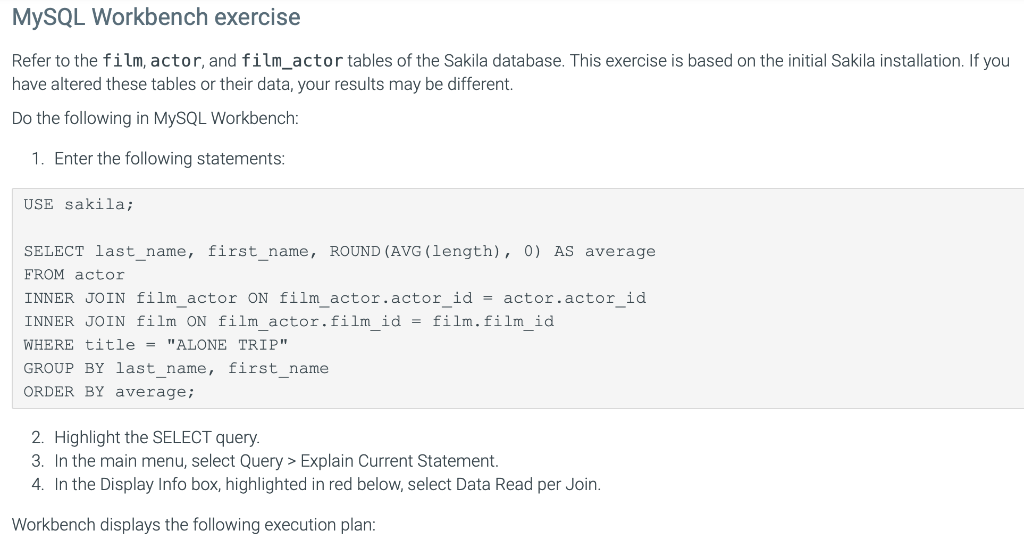
Task: Click step 1 "Enter the following statements"
Action: (x=169, y=159)
